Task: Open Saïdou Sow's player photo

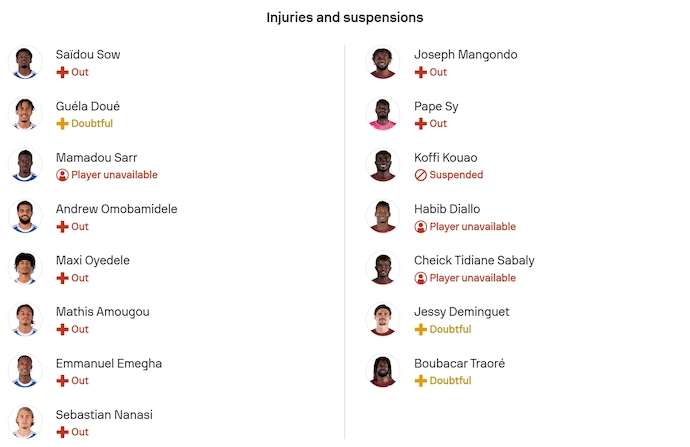Action: tap(25, 62)
